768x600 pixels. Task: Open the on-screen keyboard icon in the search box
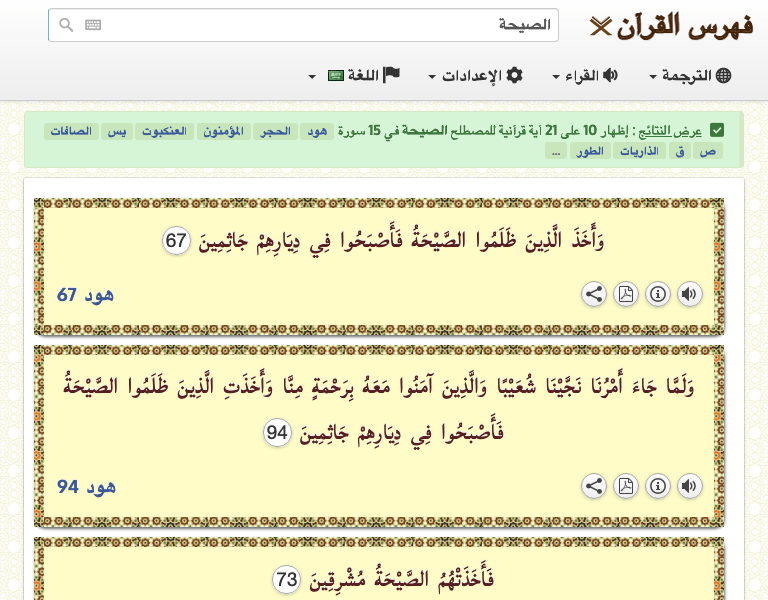(93, 25)
